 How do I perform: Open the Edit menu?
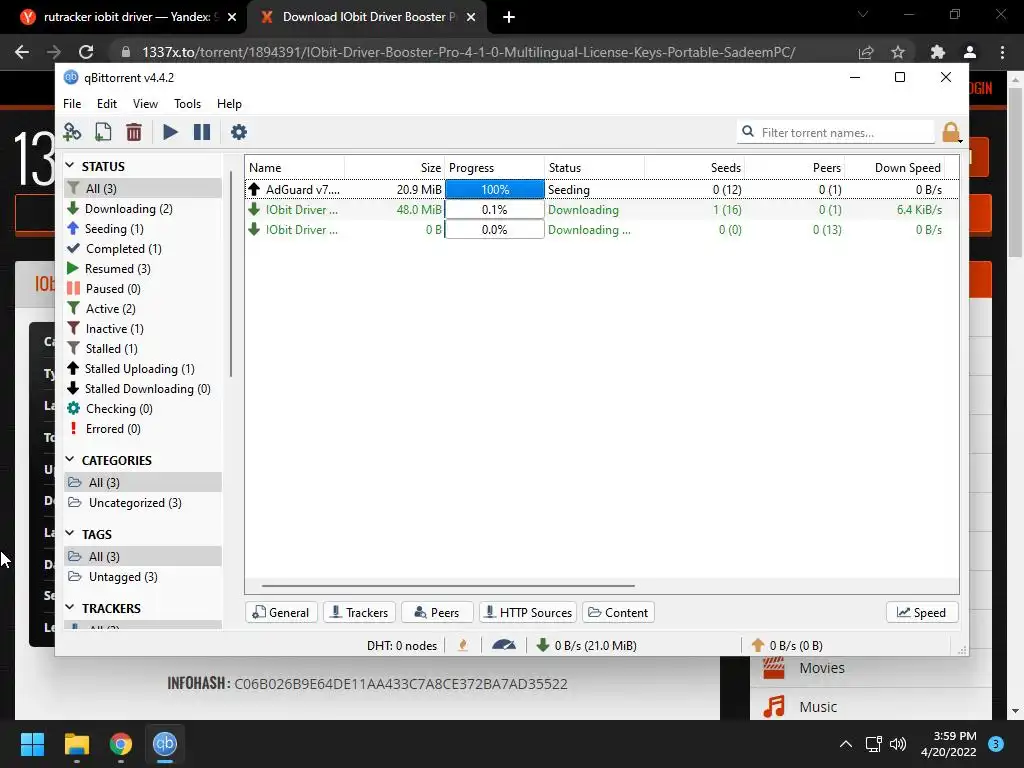[x=106, y=104]
